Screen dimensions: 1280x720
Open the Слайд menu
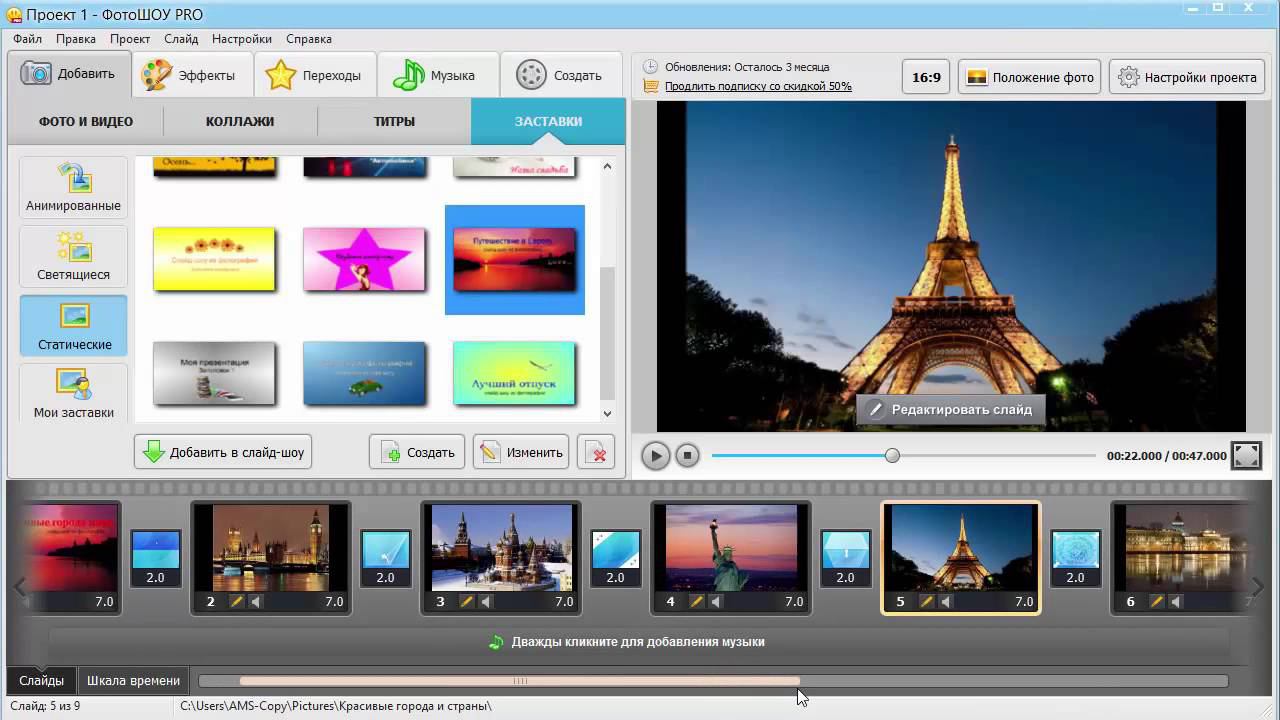(181, 39)
